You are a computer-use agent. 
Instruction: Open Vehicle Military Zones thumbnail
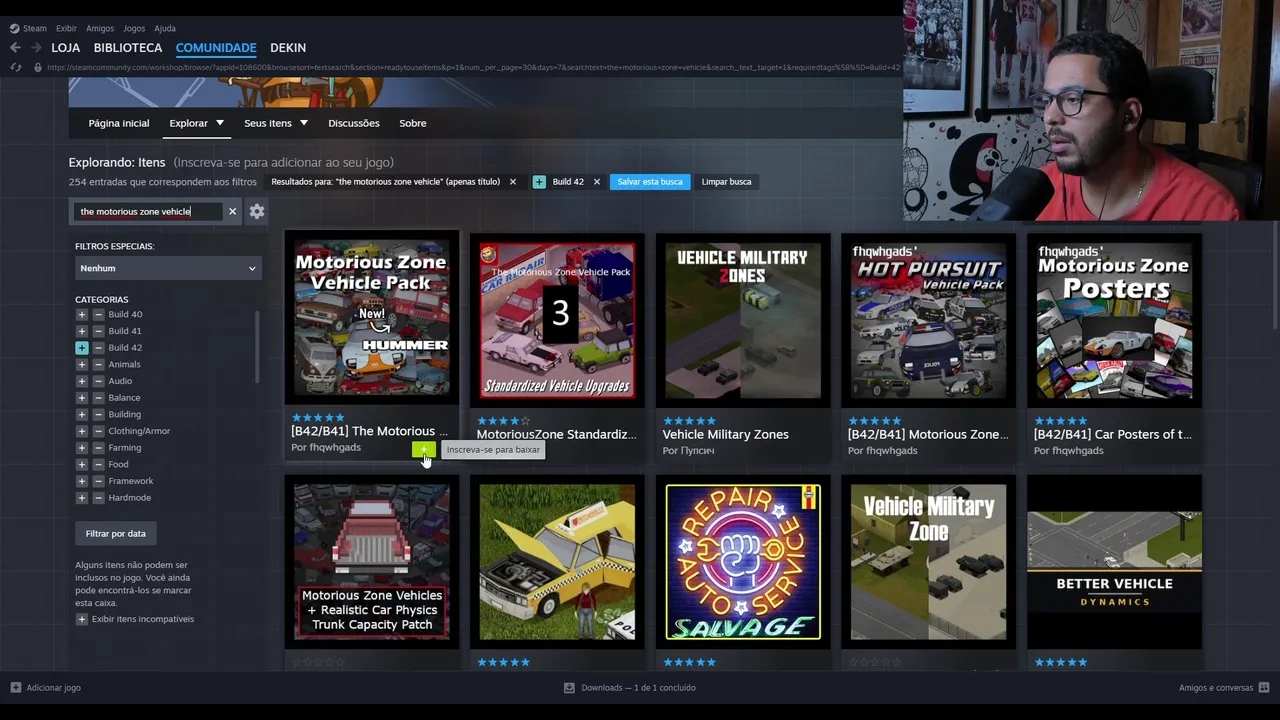tap(743, 320)
